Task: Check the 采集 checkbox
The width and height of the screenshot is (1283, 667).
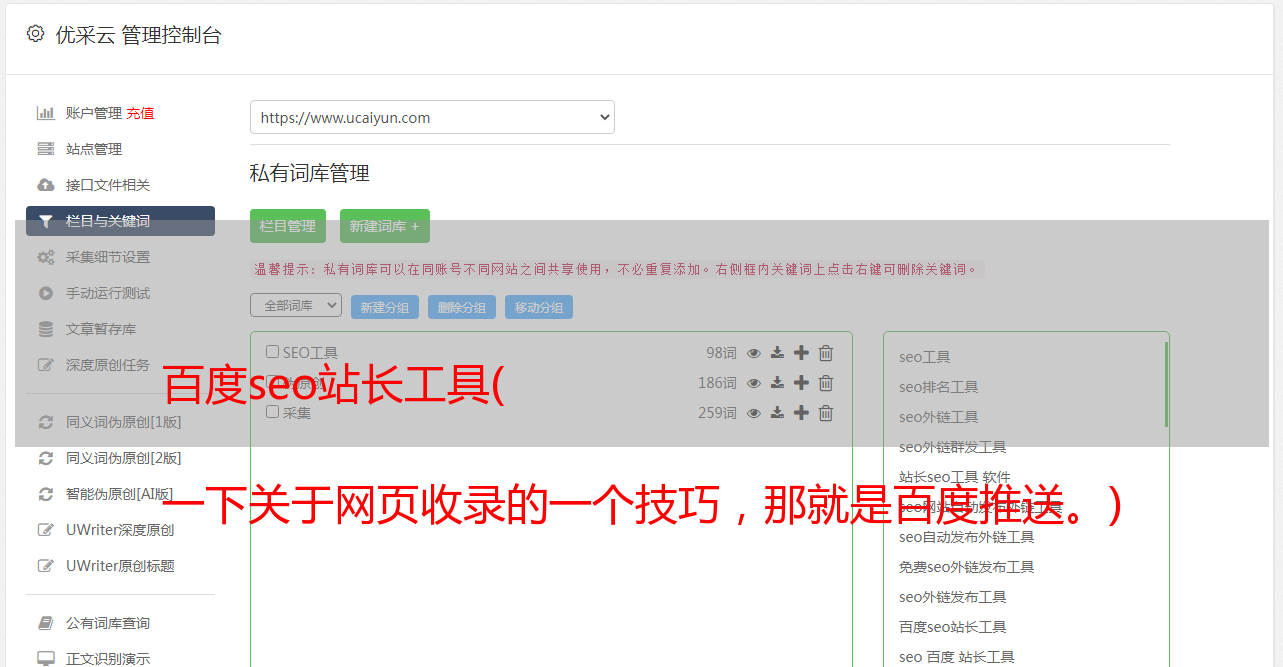Action: tap(272, 412)
